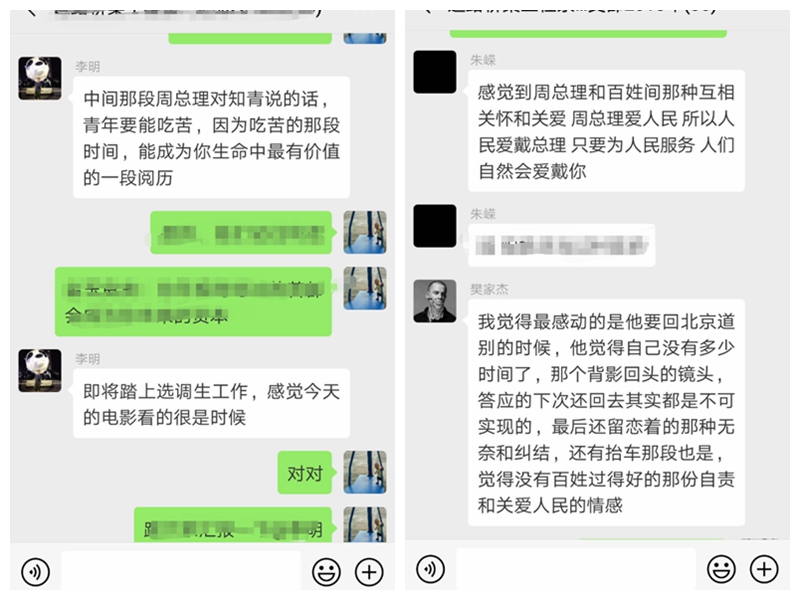Select 李明's message about 选调生工作
800x600 pixels.
coord(211,404)
